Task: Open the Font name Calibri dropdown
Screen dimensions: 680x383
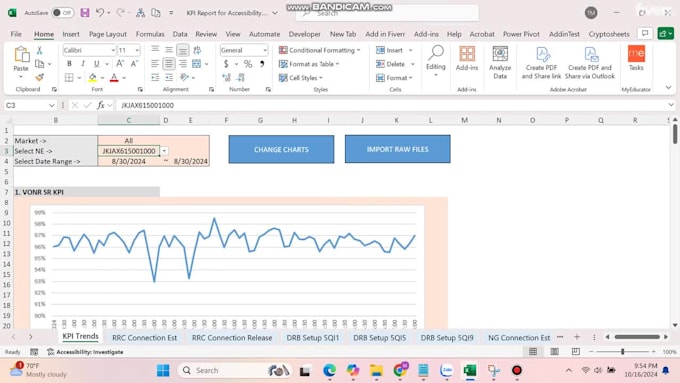Action: pos(113,50)
